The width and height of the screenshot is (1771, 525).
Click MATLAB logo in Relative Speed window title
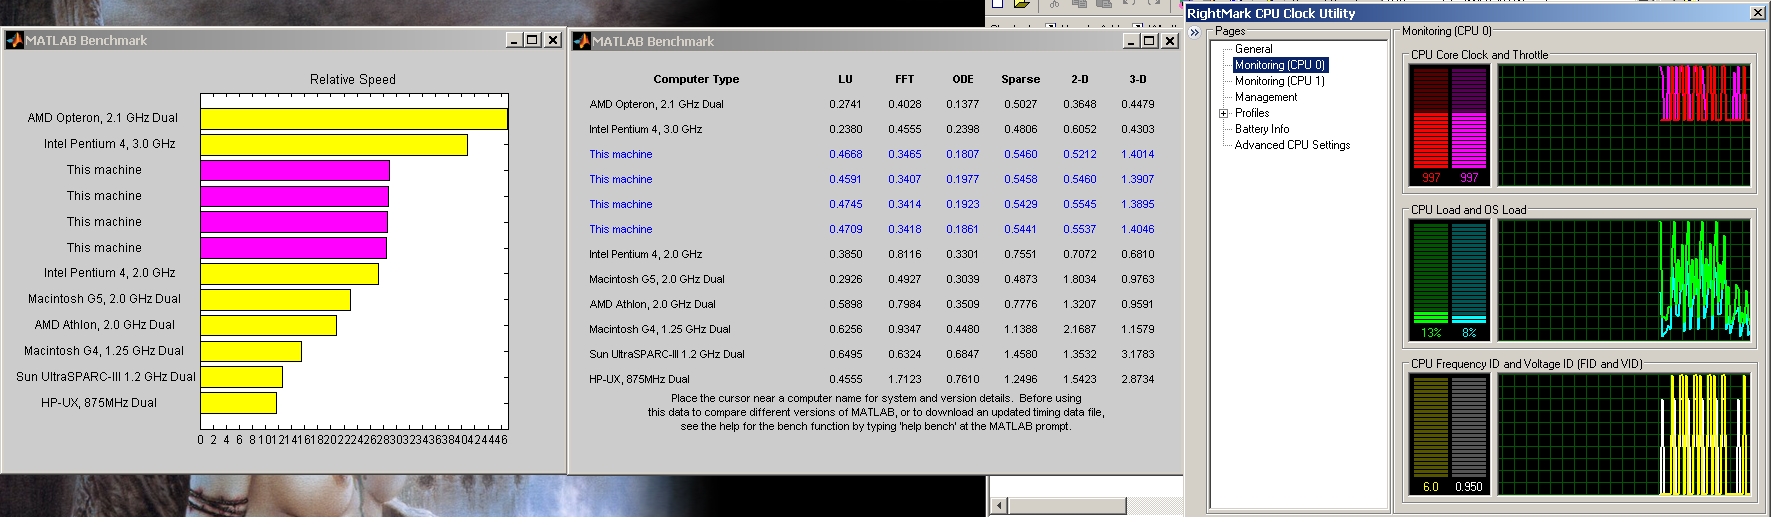coord(14,40)
